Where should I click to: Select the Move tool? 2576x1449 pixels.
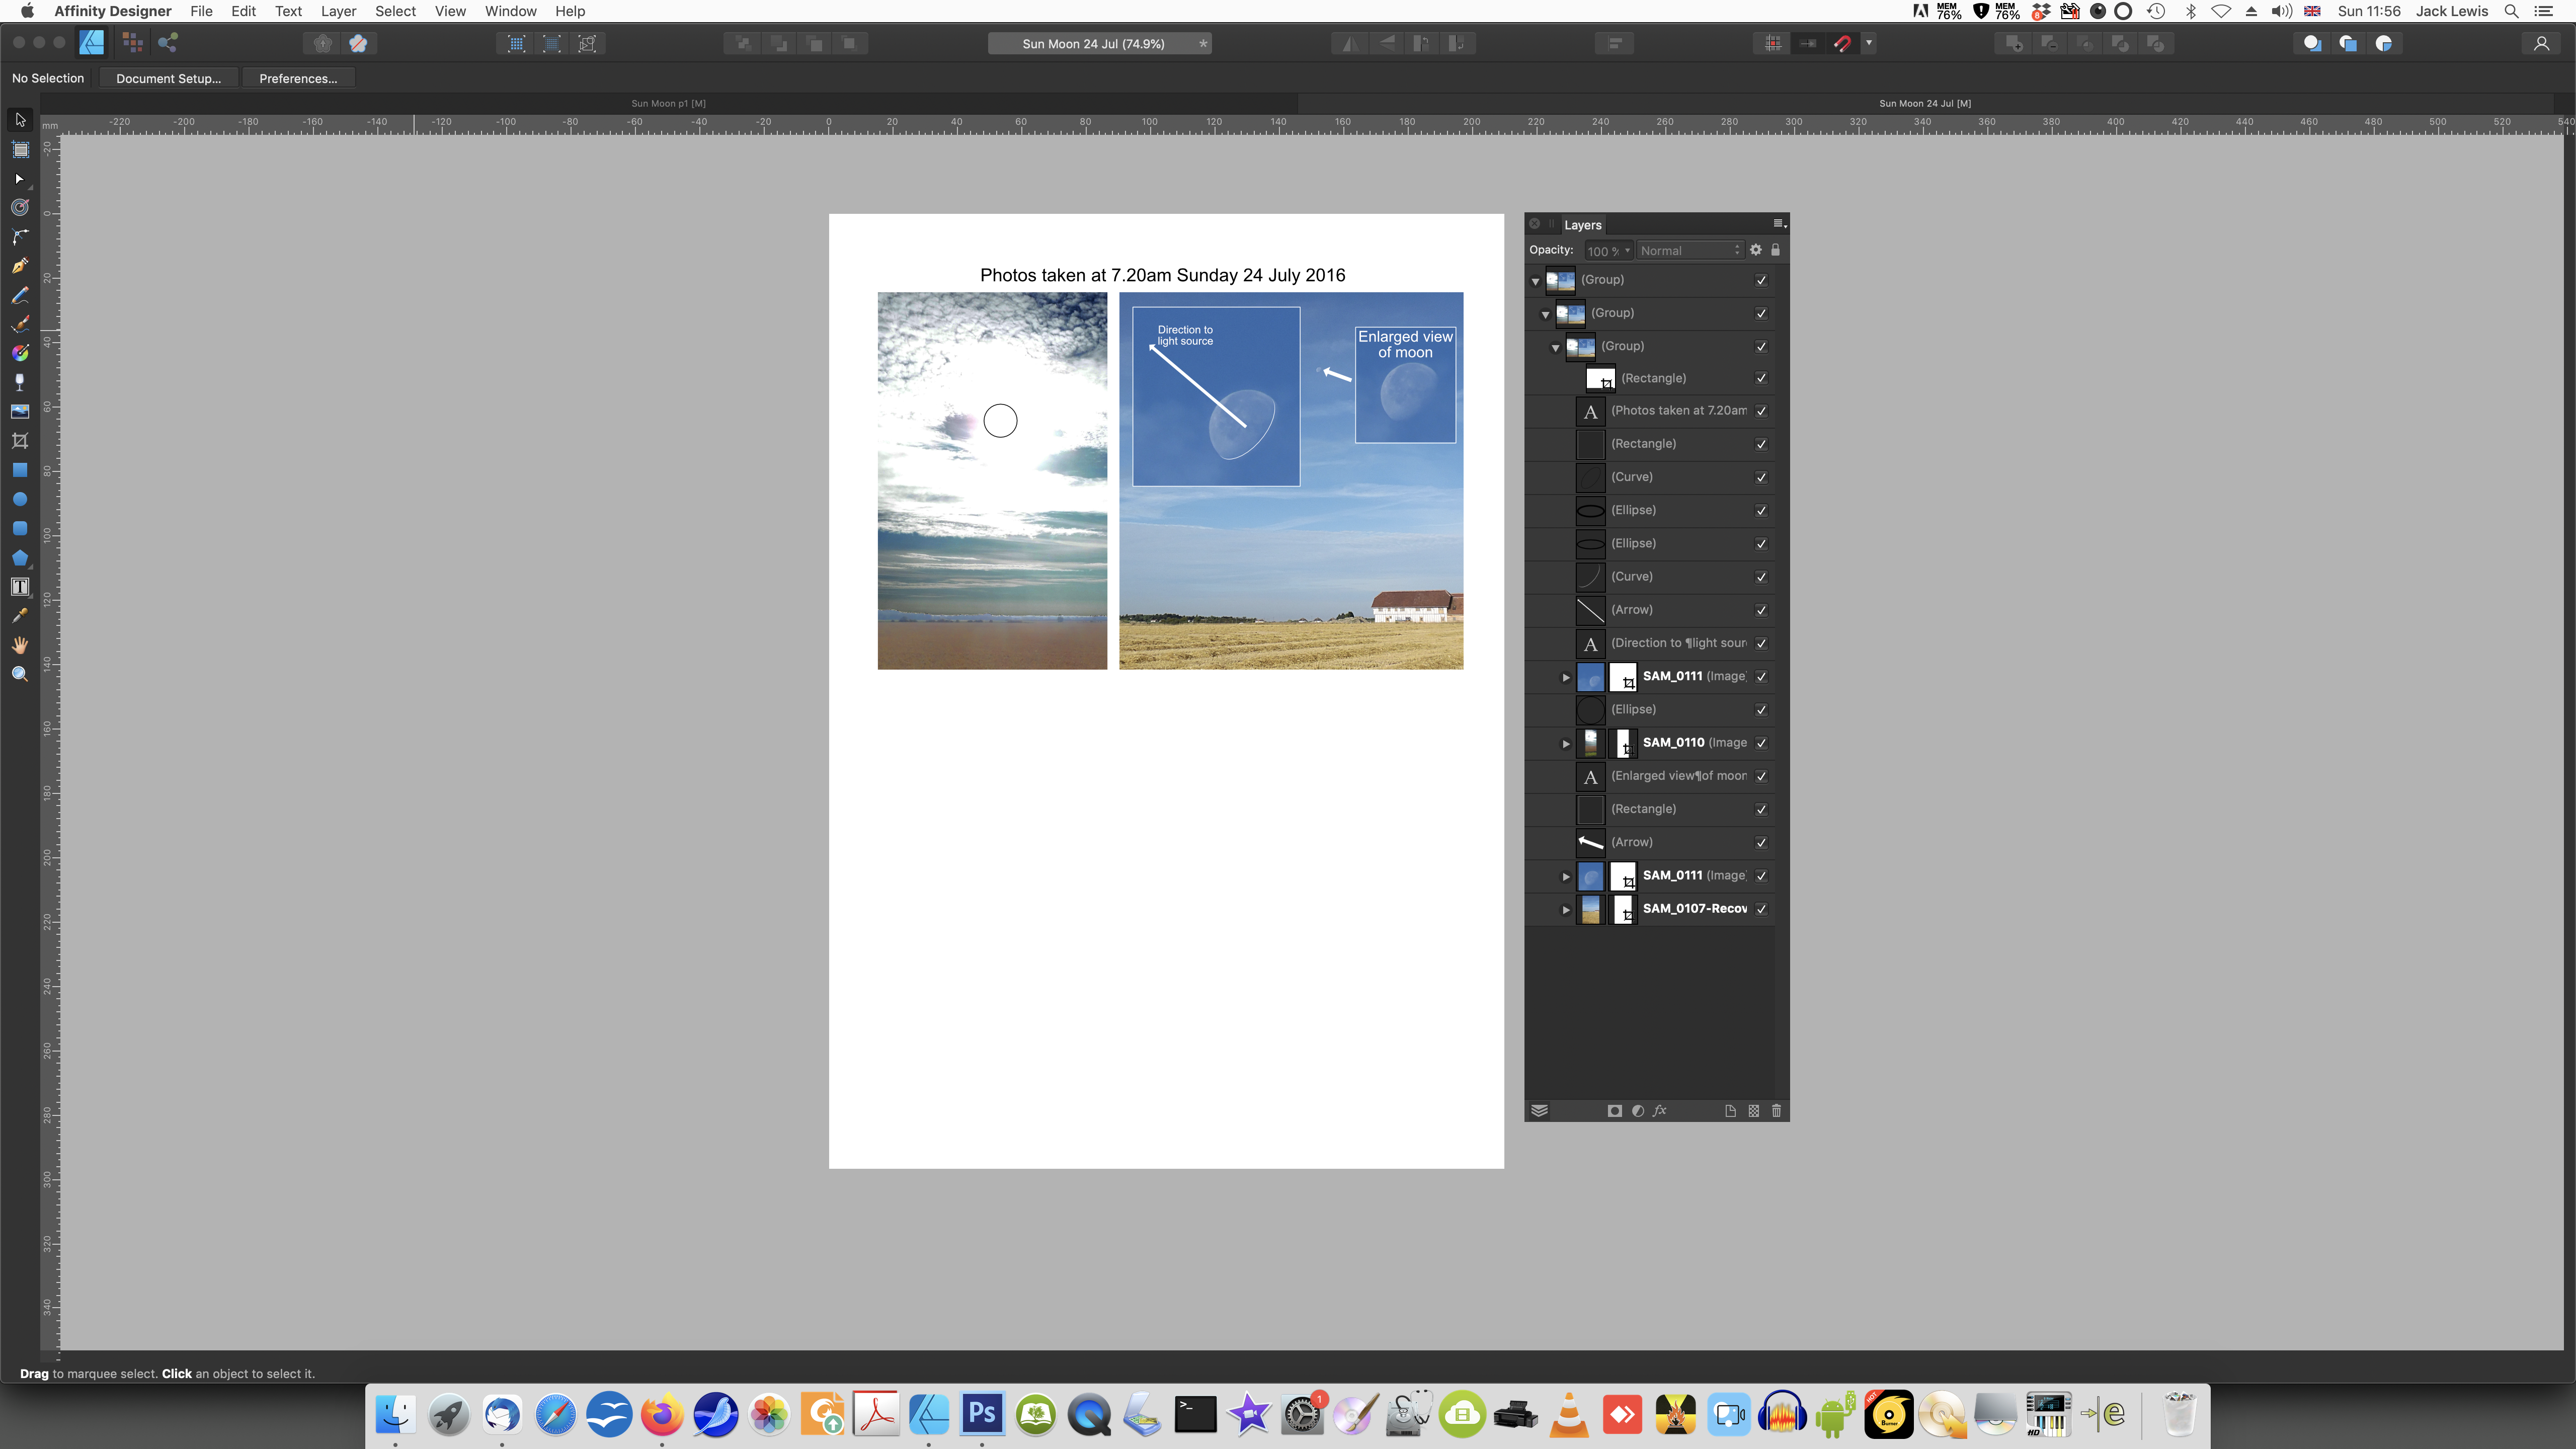(20, 120)
